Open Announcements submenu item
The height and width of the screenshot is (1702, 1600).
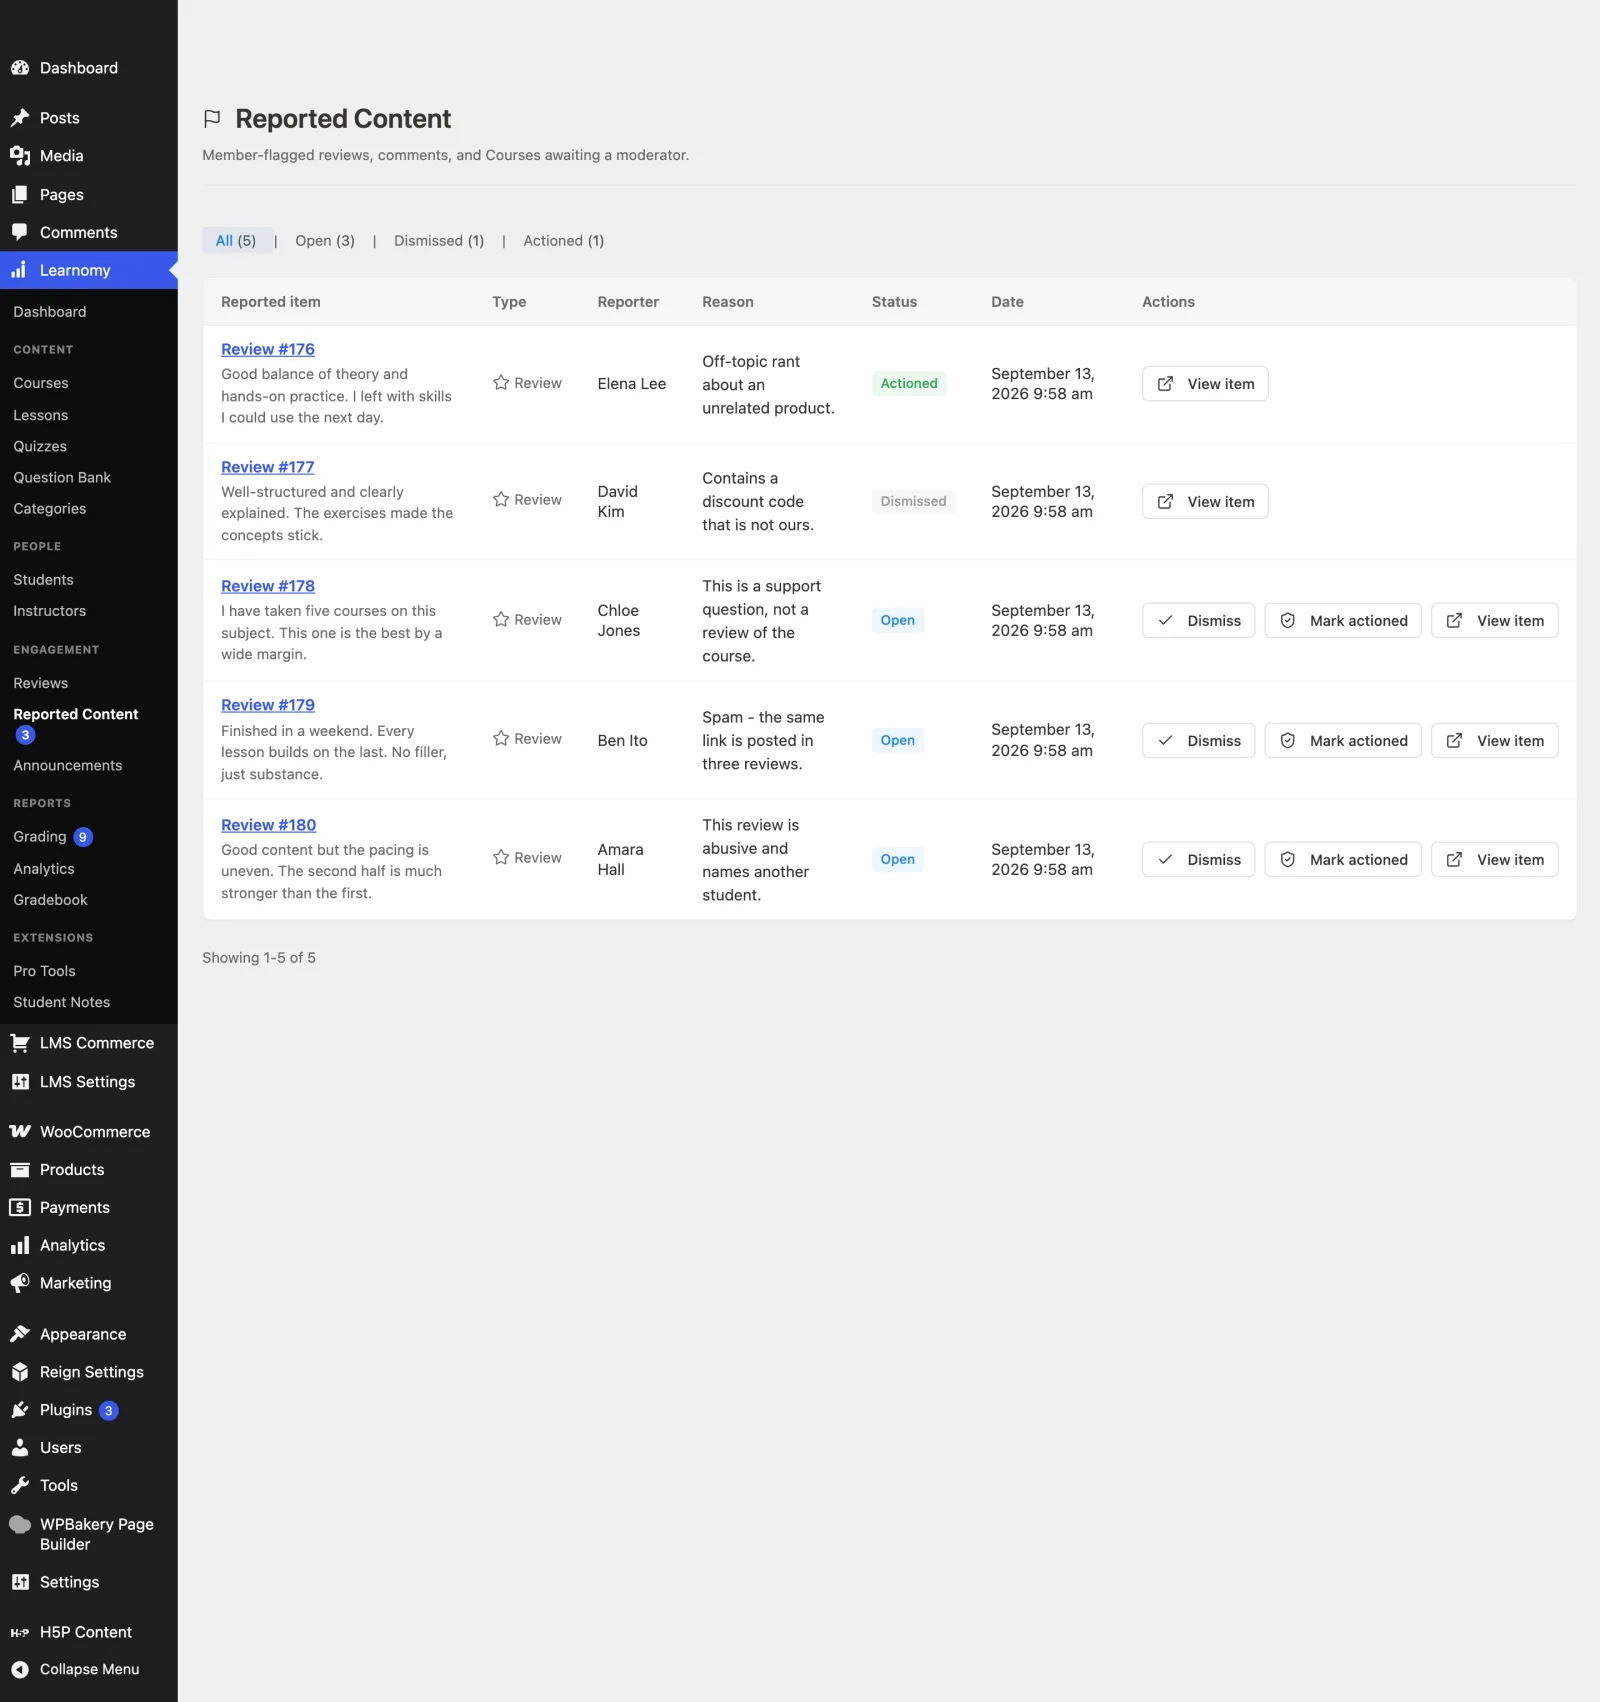point(68,766)
